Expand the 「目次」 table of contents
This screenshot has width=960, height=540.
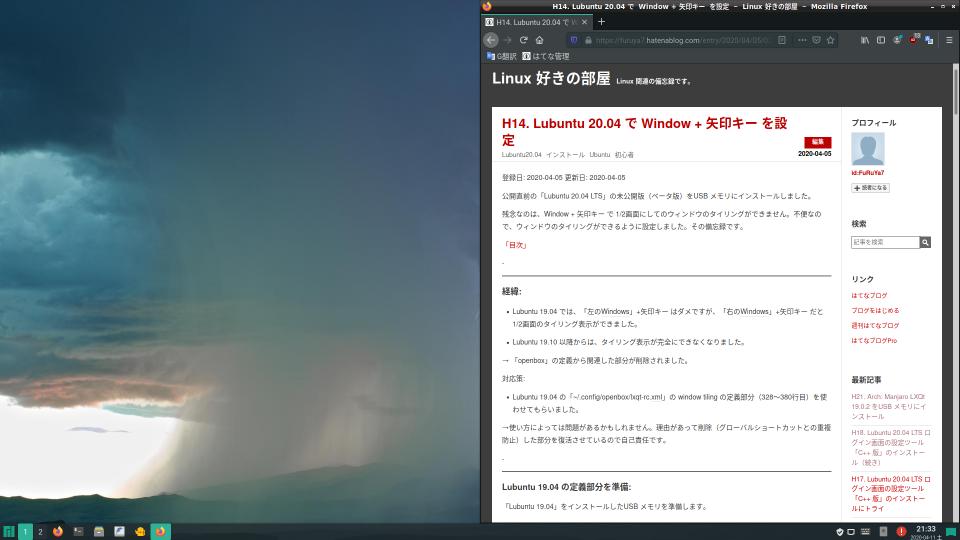click(x=515, y=245)
